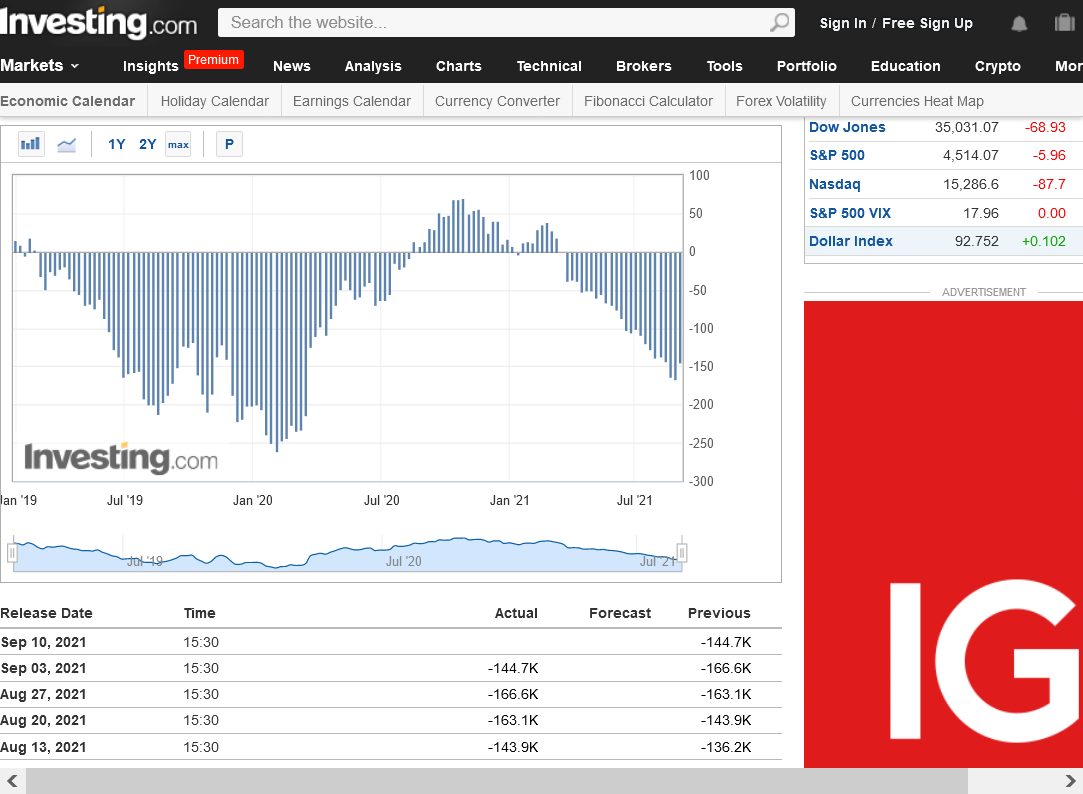Go to Economic Calendar tab
Viewport: 1083px width, 794px height.
pyautogui.click(x=68, y=101)
